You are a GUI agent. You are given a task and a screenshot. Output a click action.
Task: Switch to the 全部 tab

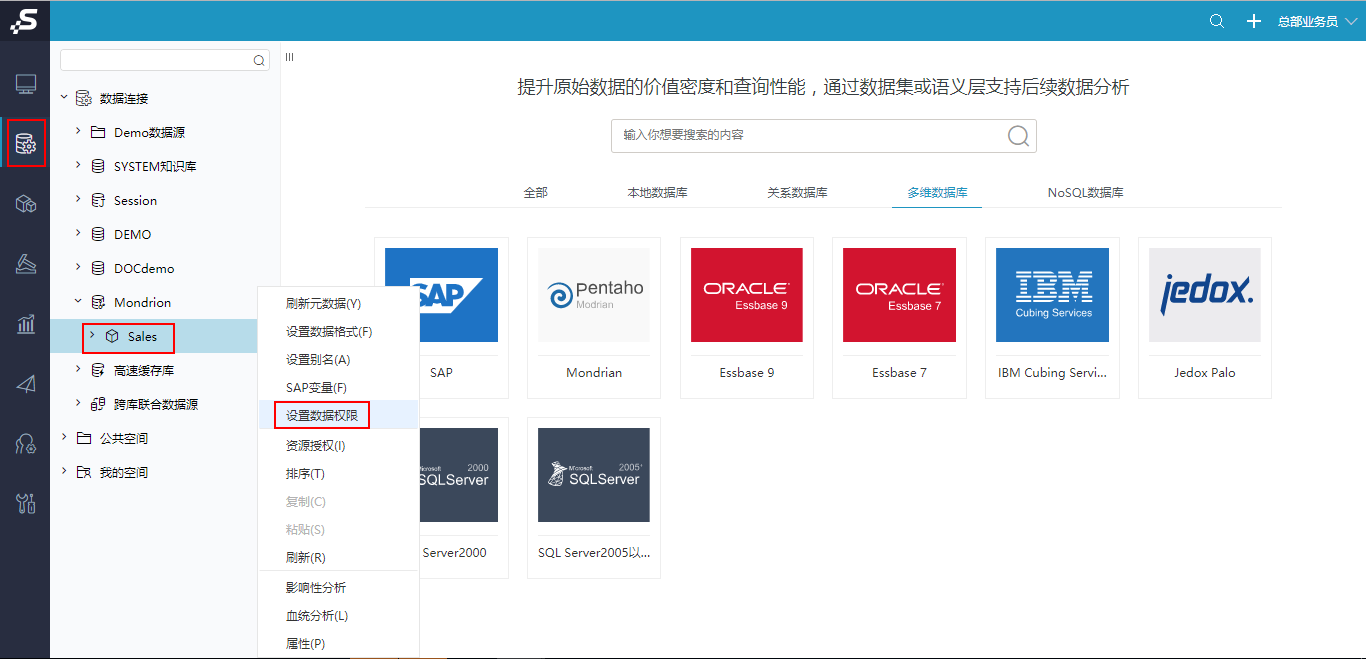pyautogui.click(x=536, y=192)
